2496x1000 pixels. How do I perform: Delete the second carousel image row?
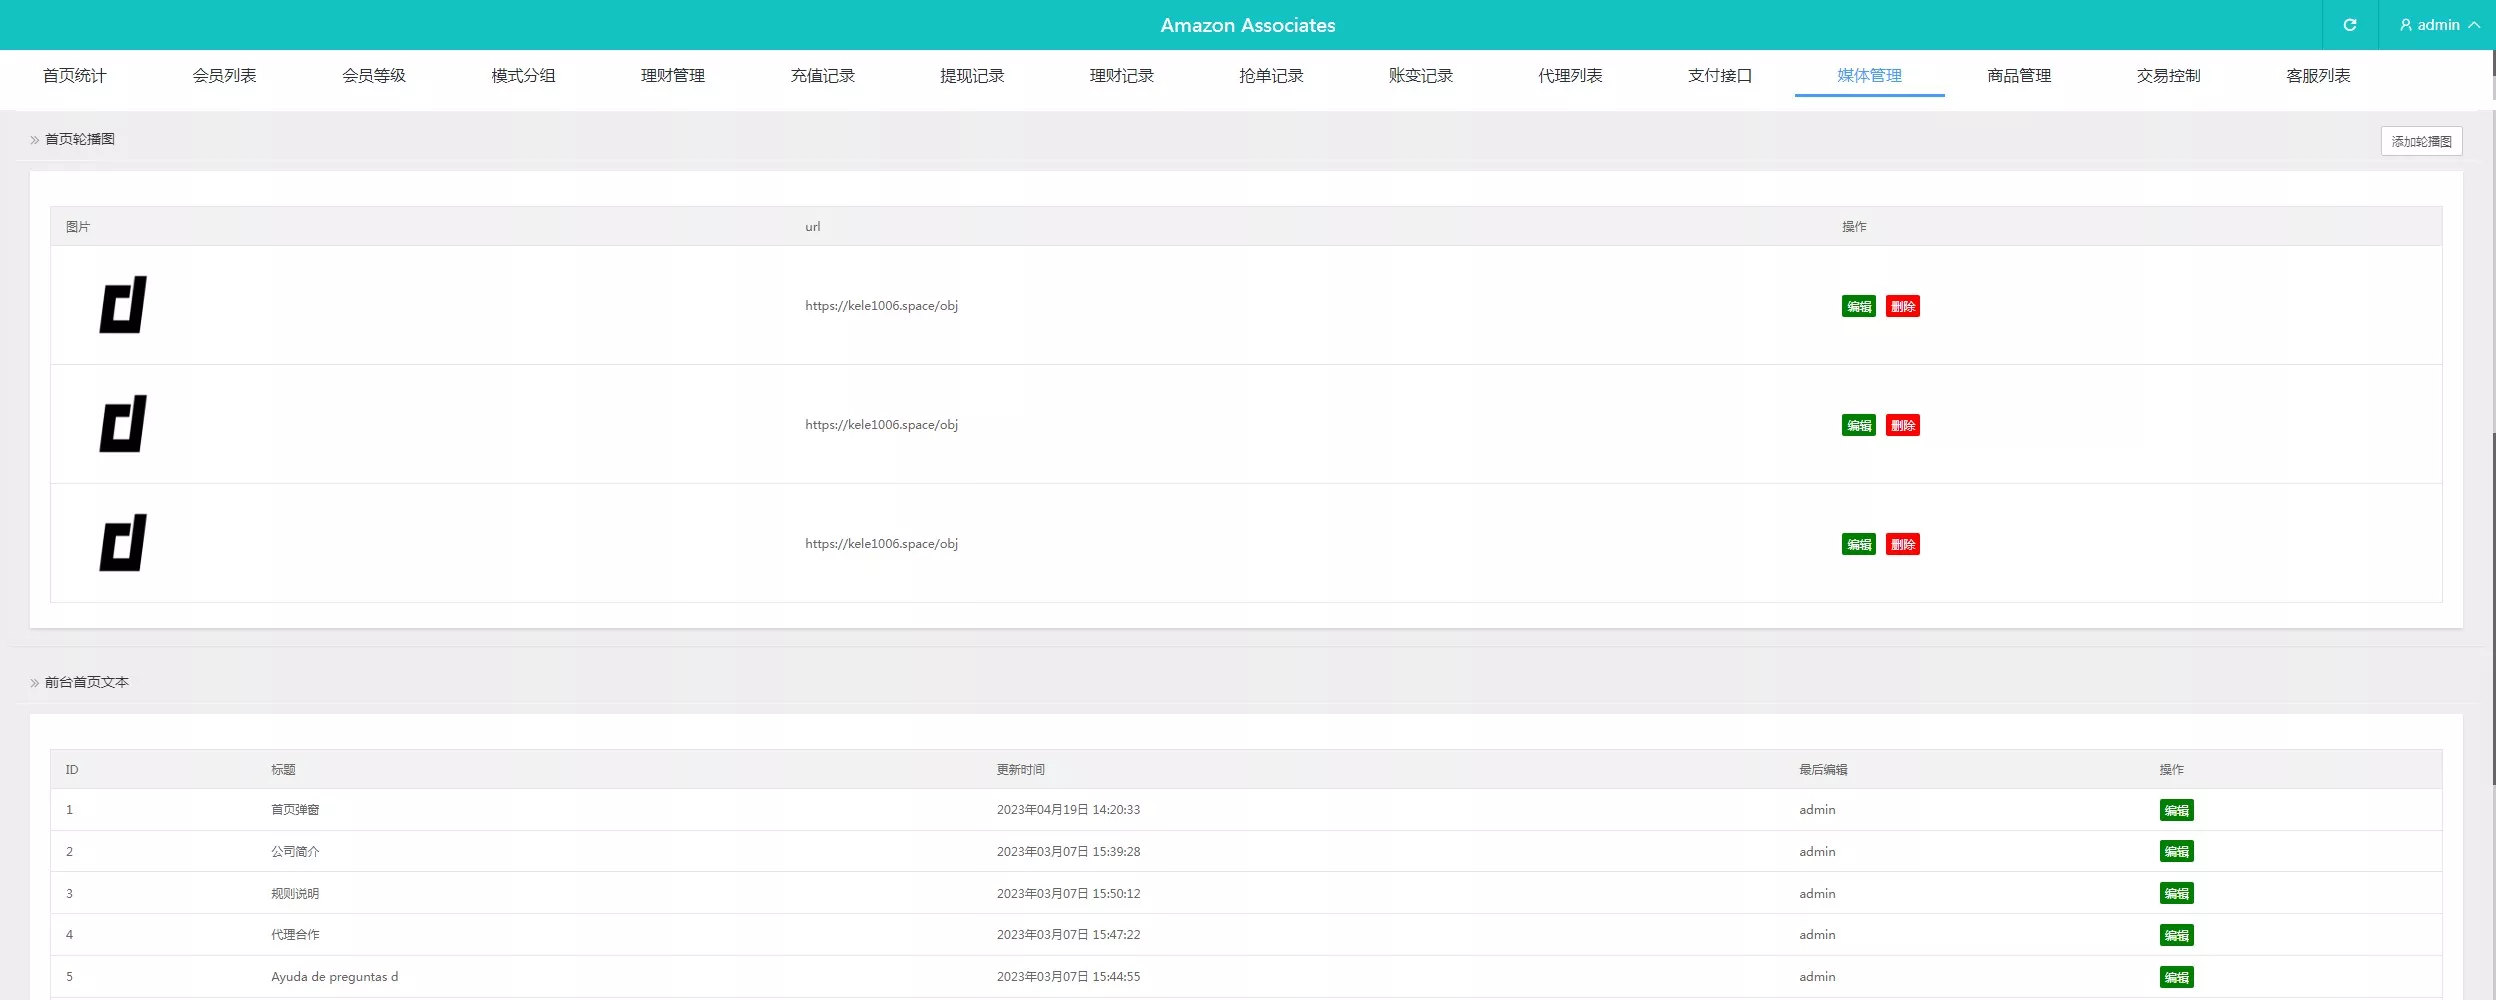1902,425
